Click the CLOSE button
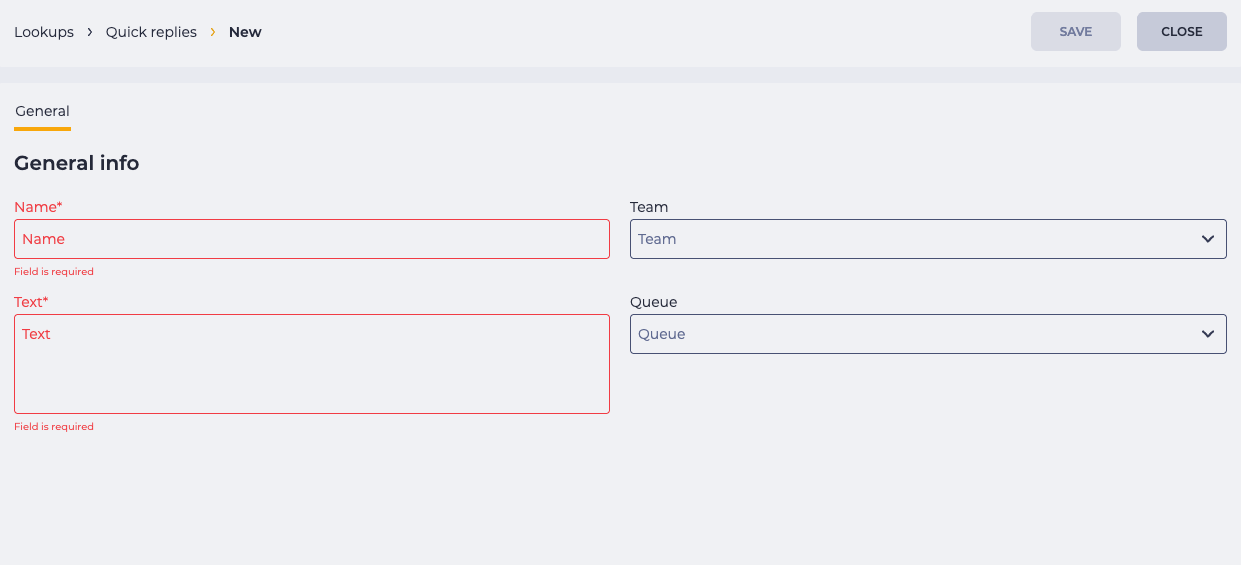This screenshot has height=565, width=1241. (x=1182, y=31)
